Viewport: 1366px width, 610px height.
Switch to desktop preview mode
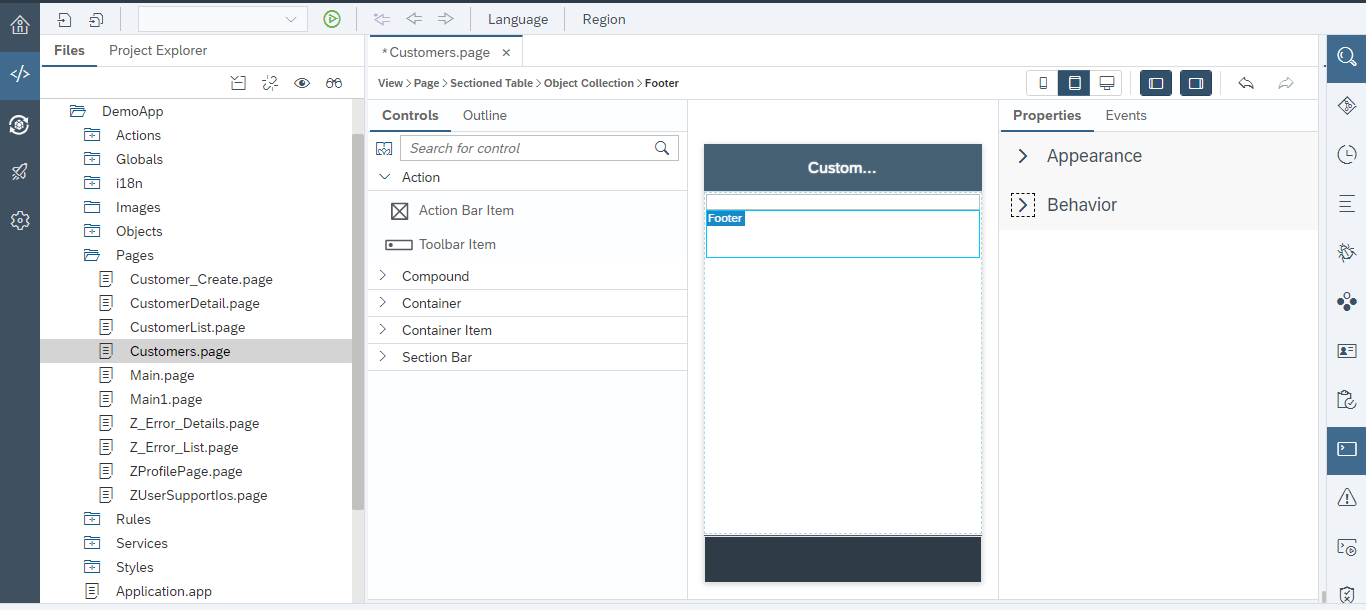click(1106, 83)
